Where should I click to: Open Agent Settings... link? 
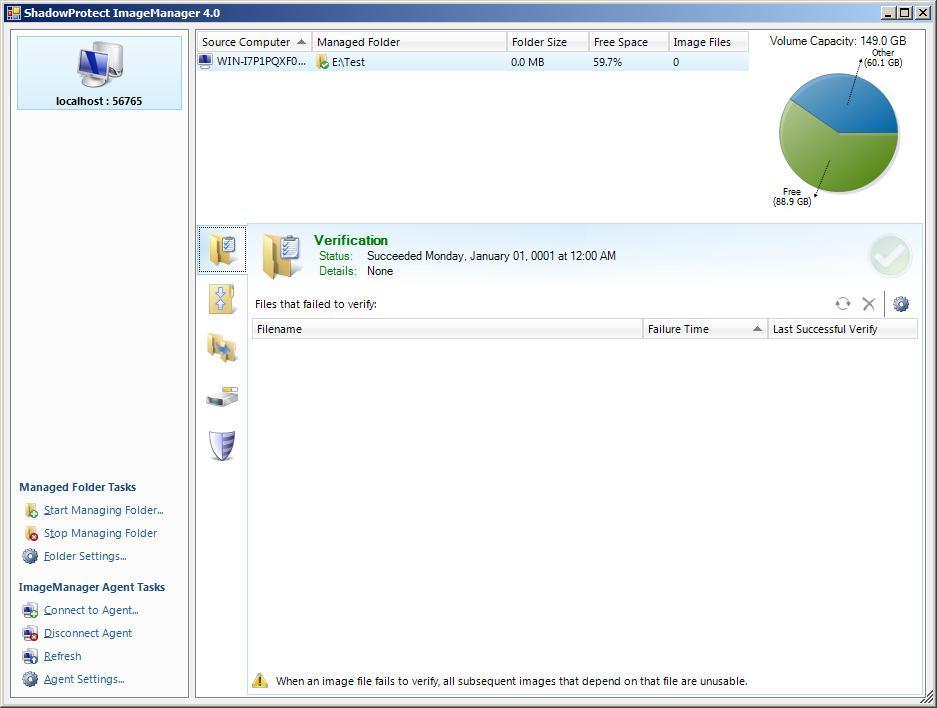[x=84, y=679]
